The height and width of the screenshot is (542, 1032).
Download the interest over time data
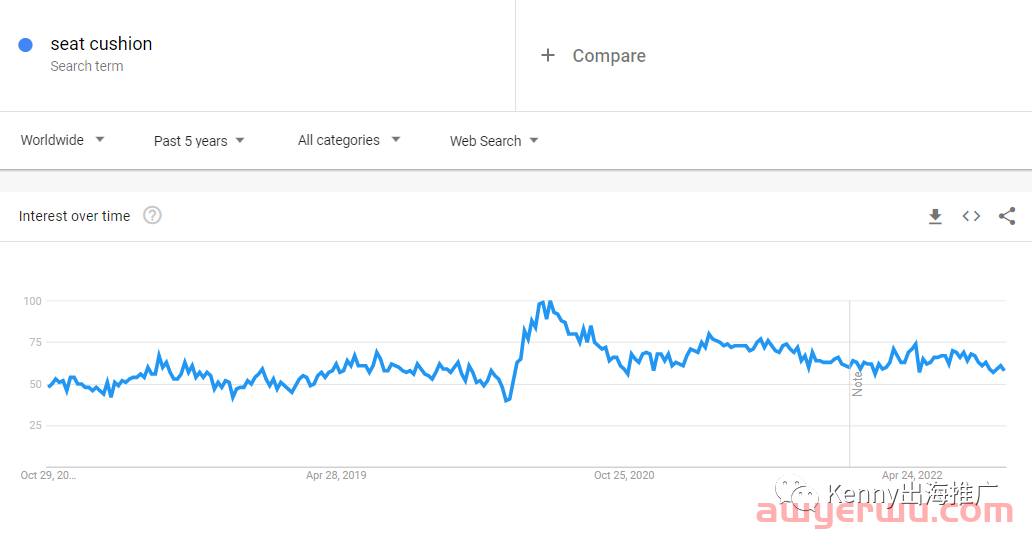(x=935, y=216)
